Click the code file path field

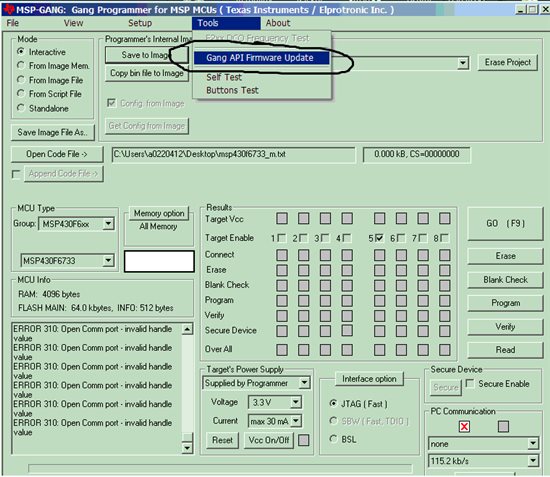pyautogui.click(x=234, y=155)
